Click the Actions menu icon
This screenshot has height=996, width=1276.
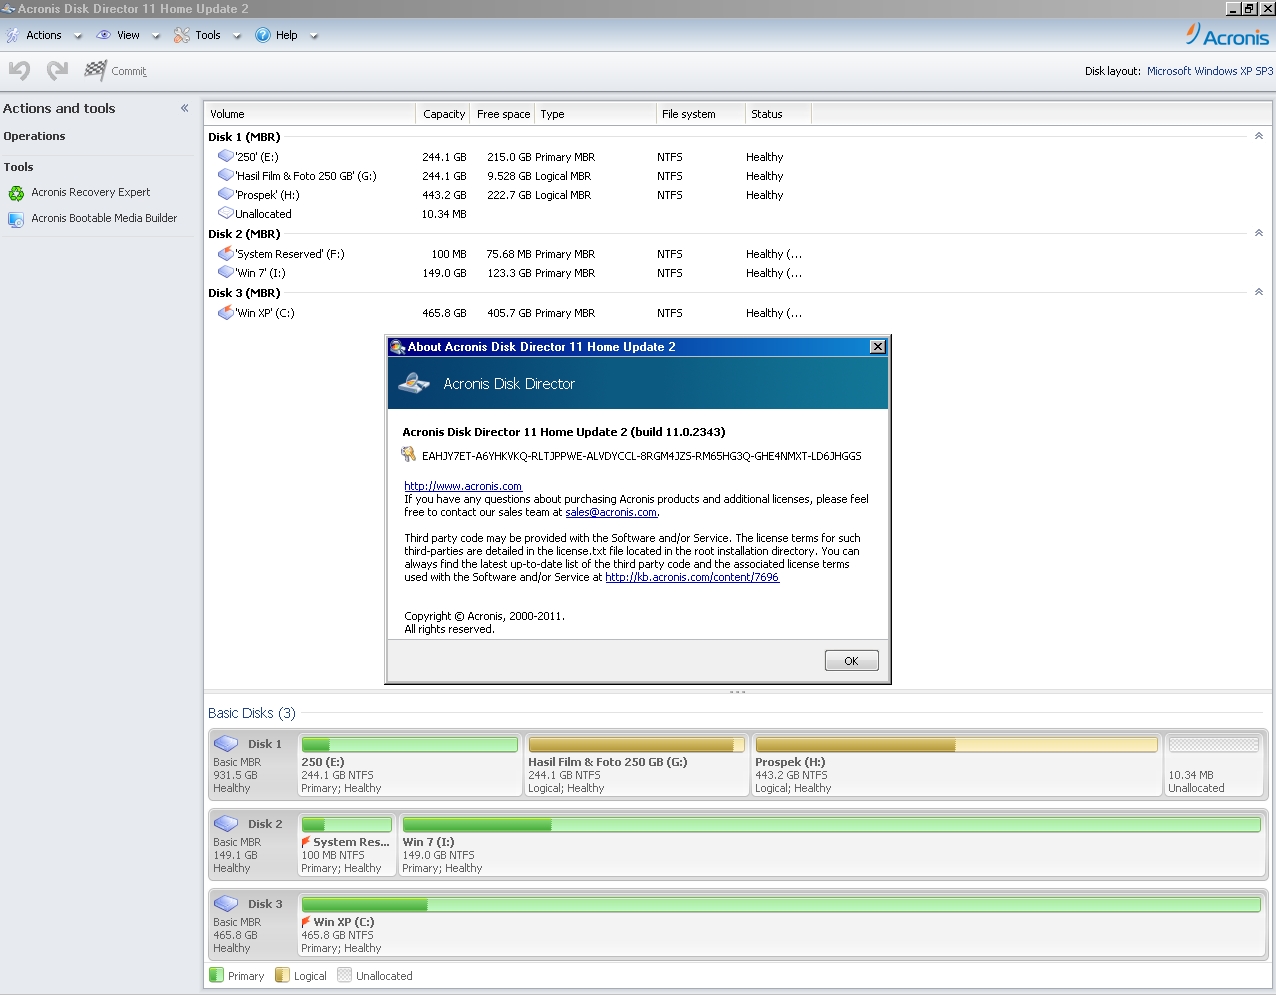[13, 35]
